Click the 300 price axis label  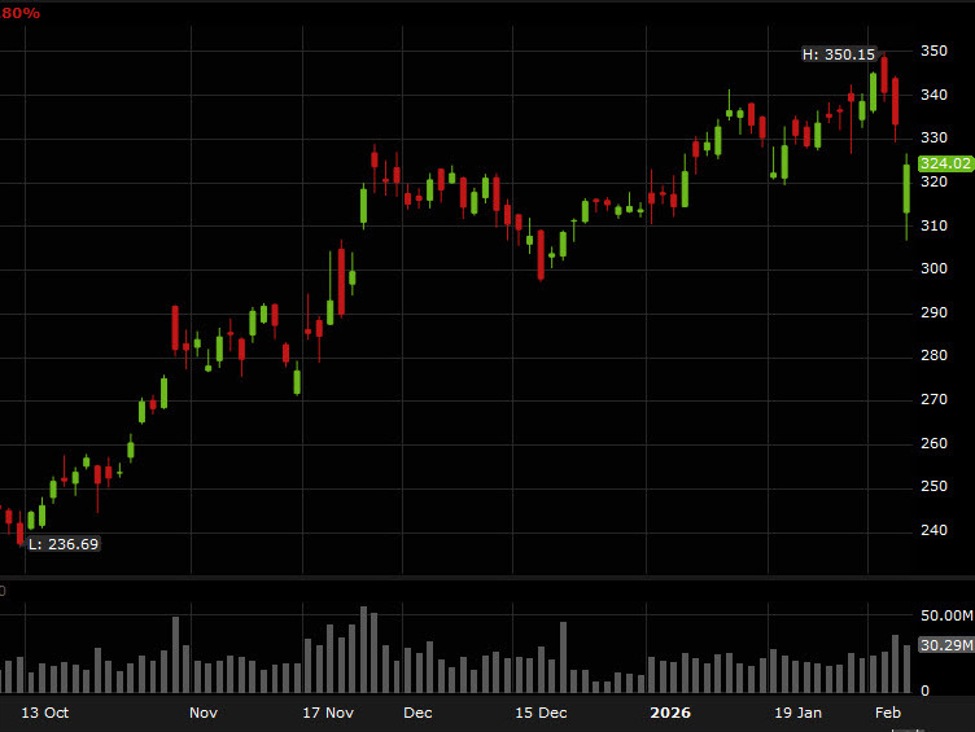coord(934,268)
